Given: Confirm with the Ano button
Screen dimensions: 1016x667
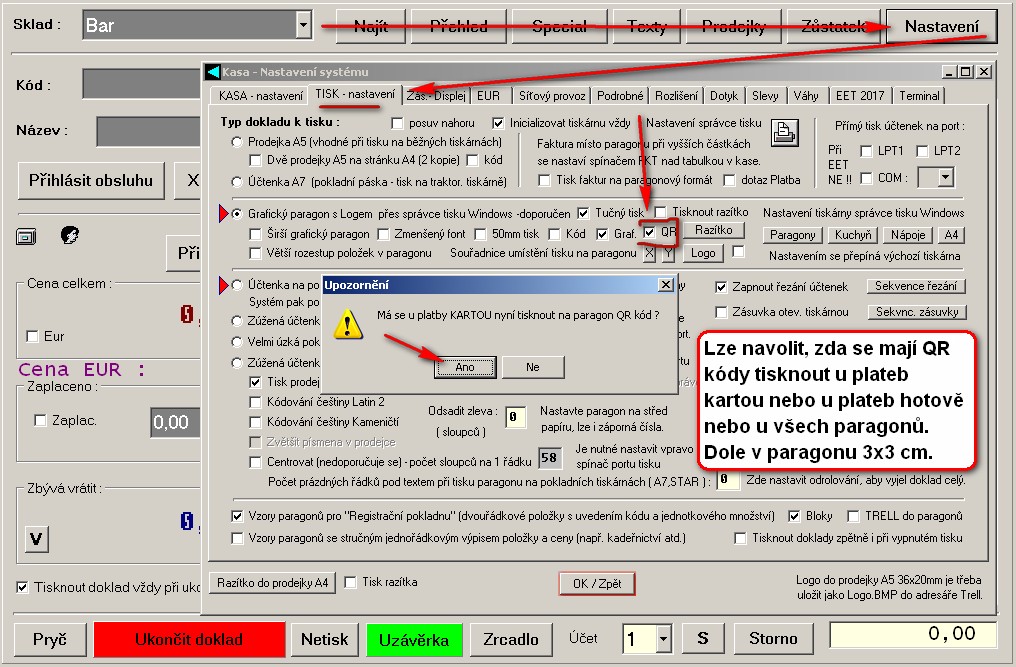Looking at the screenshot, I should pyautogui.click(x=464, y=367).
